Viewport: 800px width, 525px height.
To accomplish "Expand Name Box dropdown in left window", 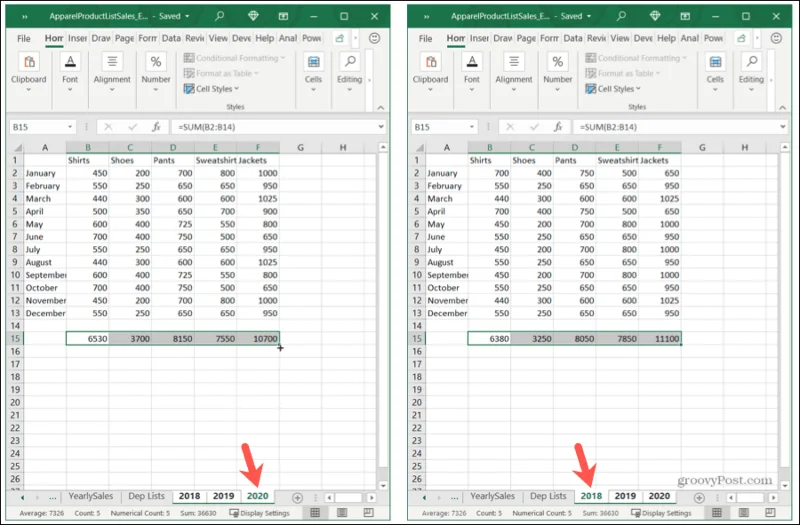I will pyautogui.click(x=70, y=127).
